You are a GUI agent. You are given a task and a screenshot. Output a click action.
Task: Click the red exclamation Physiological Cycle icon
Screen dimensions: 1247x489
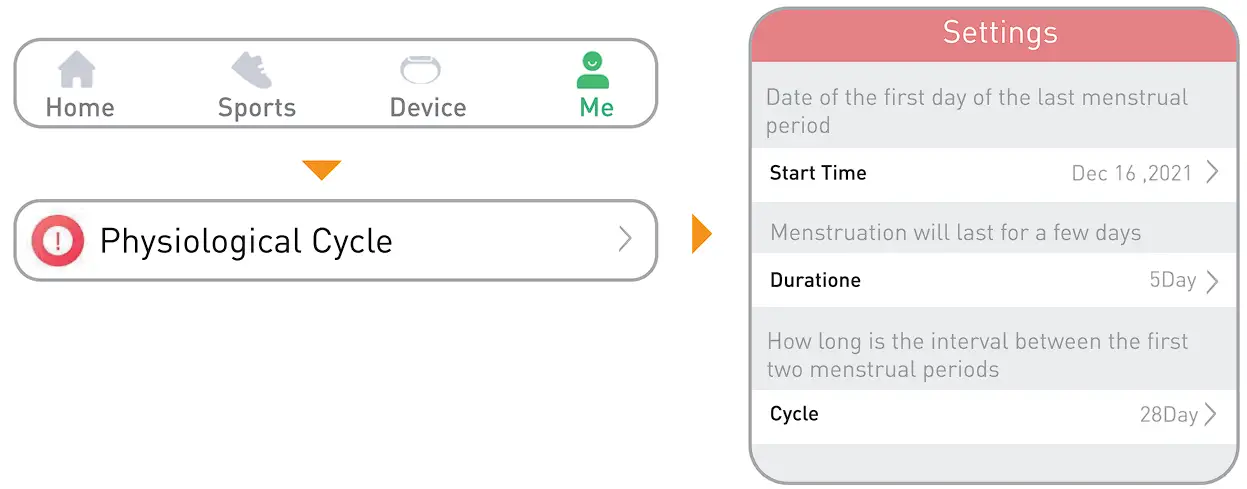(x=56, y=241)
